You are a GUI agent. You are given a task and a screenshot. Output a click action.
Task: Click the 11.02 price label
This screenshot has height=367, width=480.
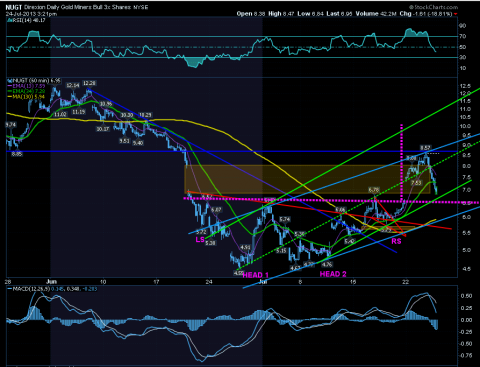click(60, 114)
